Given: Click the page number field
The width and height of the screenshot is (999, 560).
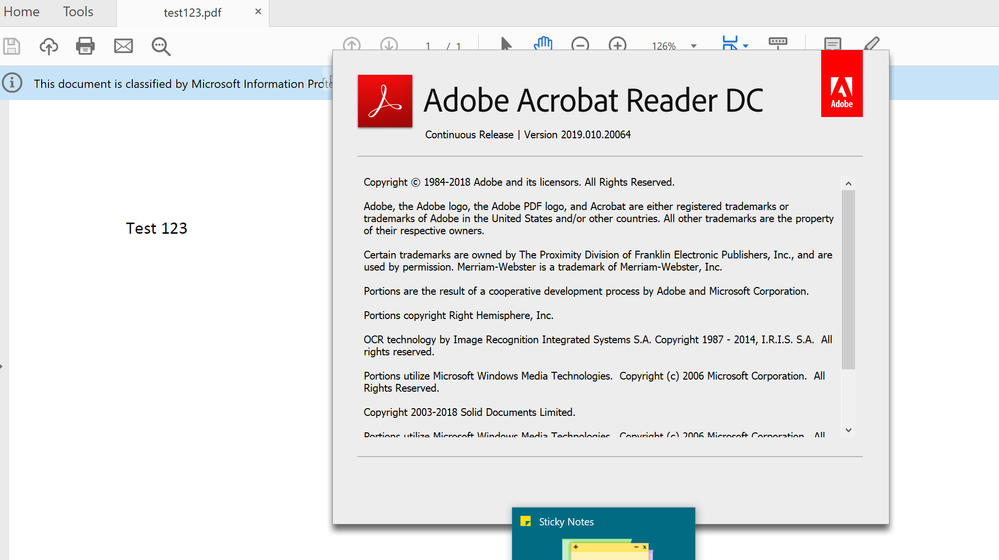Looking at the screenshot, I should [x=428, y=46].
